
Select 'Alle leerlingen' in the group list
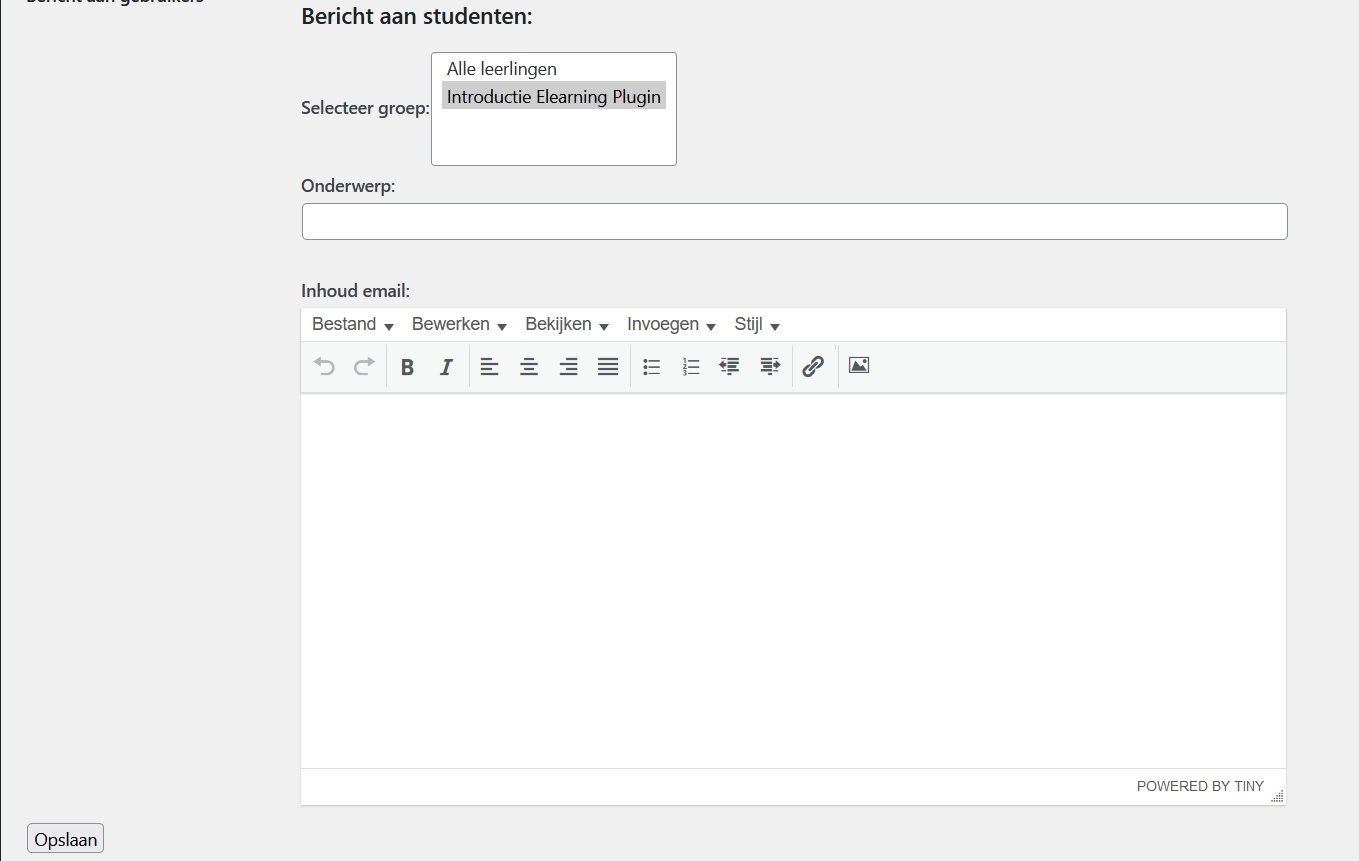[502, 69]
